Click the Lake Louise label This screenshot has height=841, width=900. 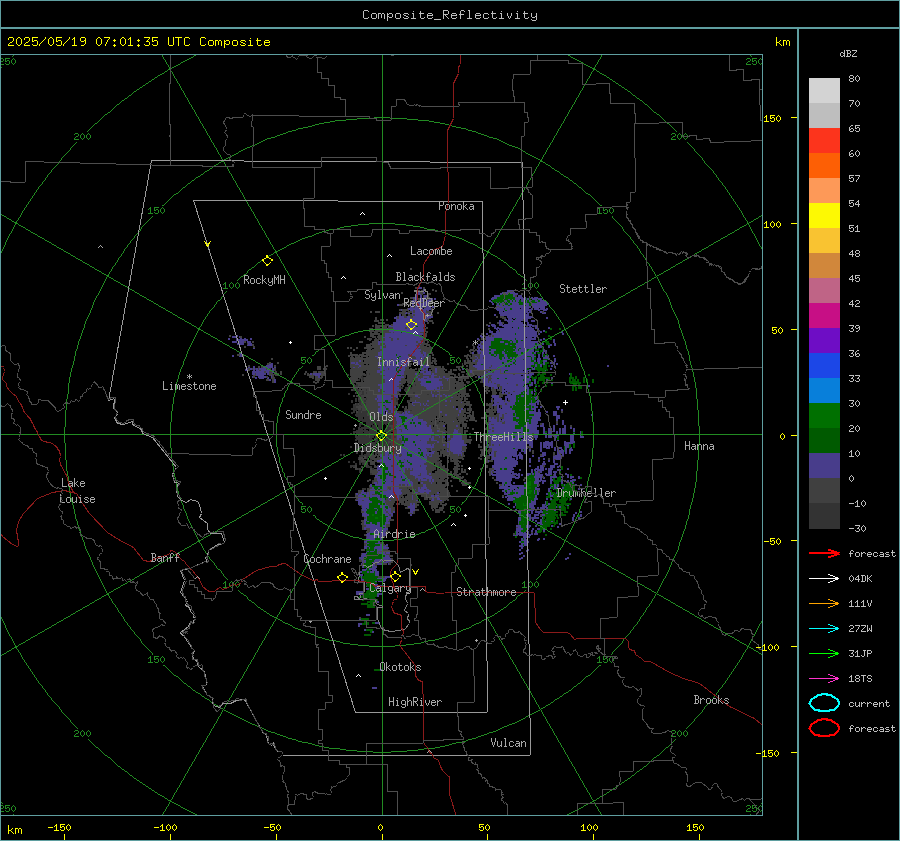click(77, 491)
